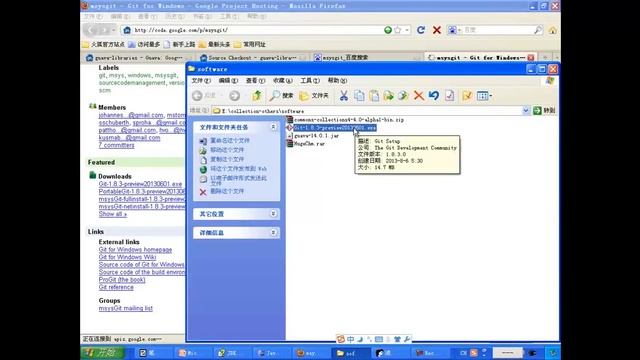Open the 文件(F) menu in software window

click(201, 80)
